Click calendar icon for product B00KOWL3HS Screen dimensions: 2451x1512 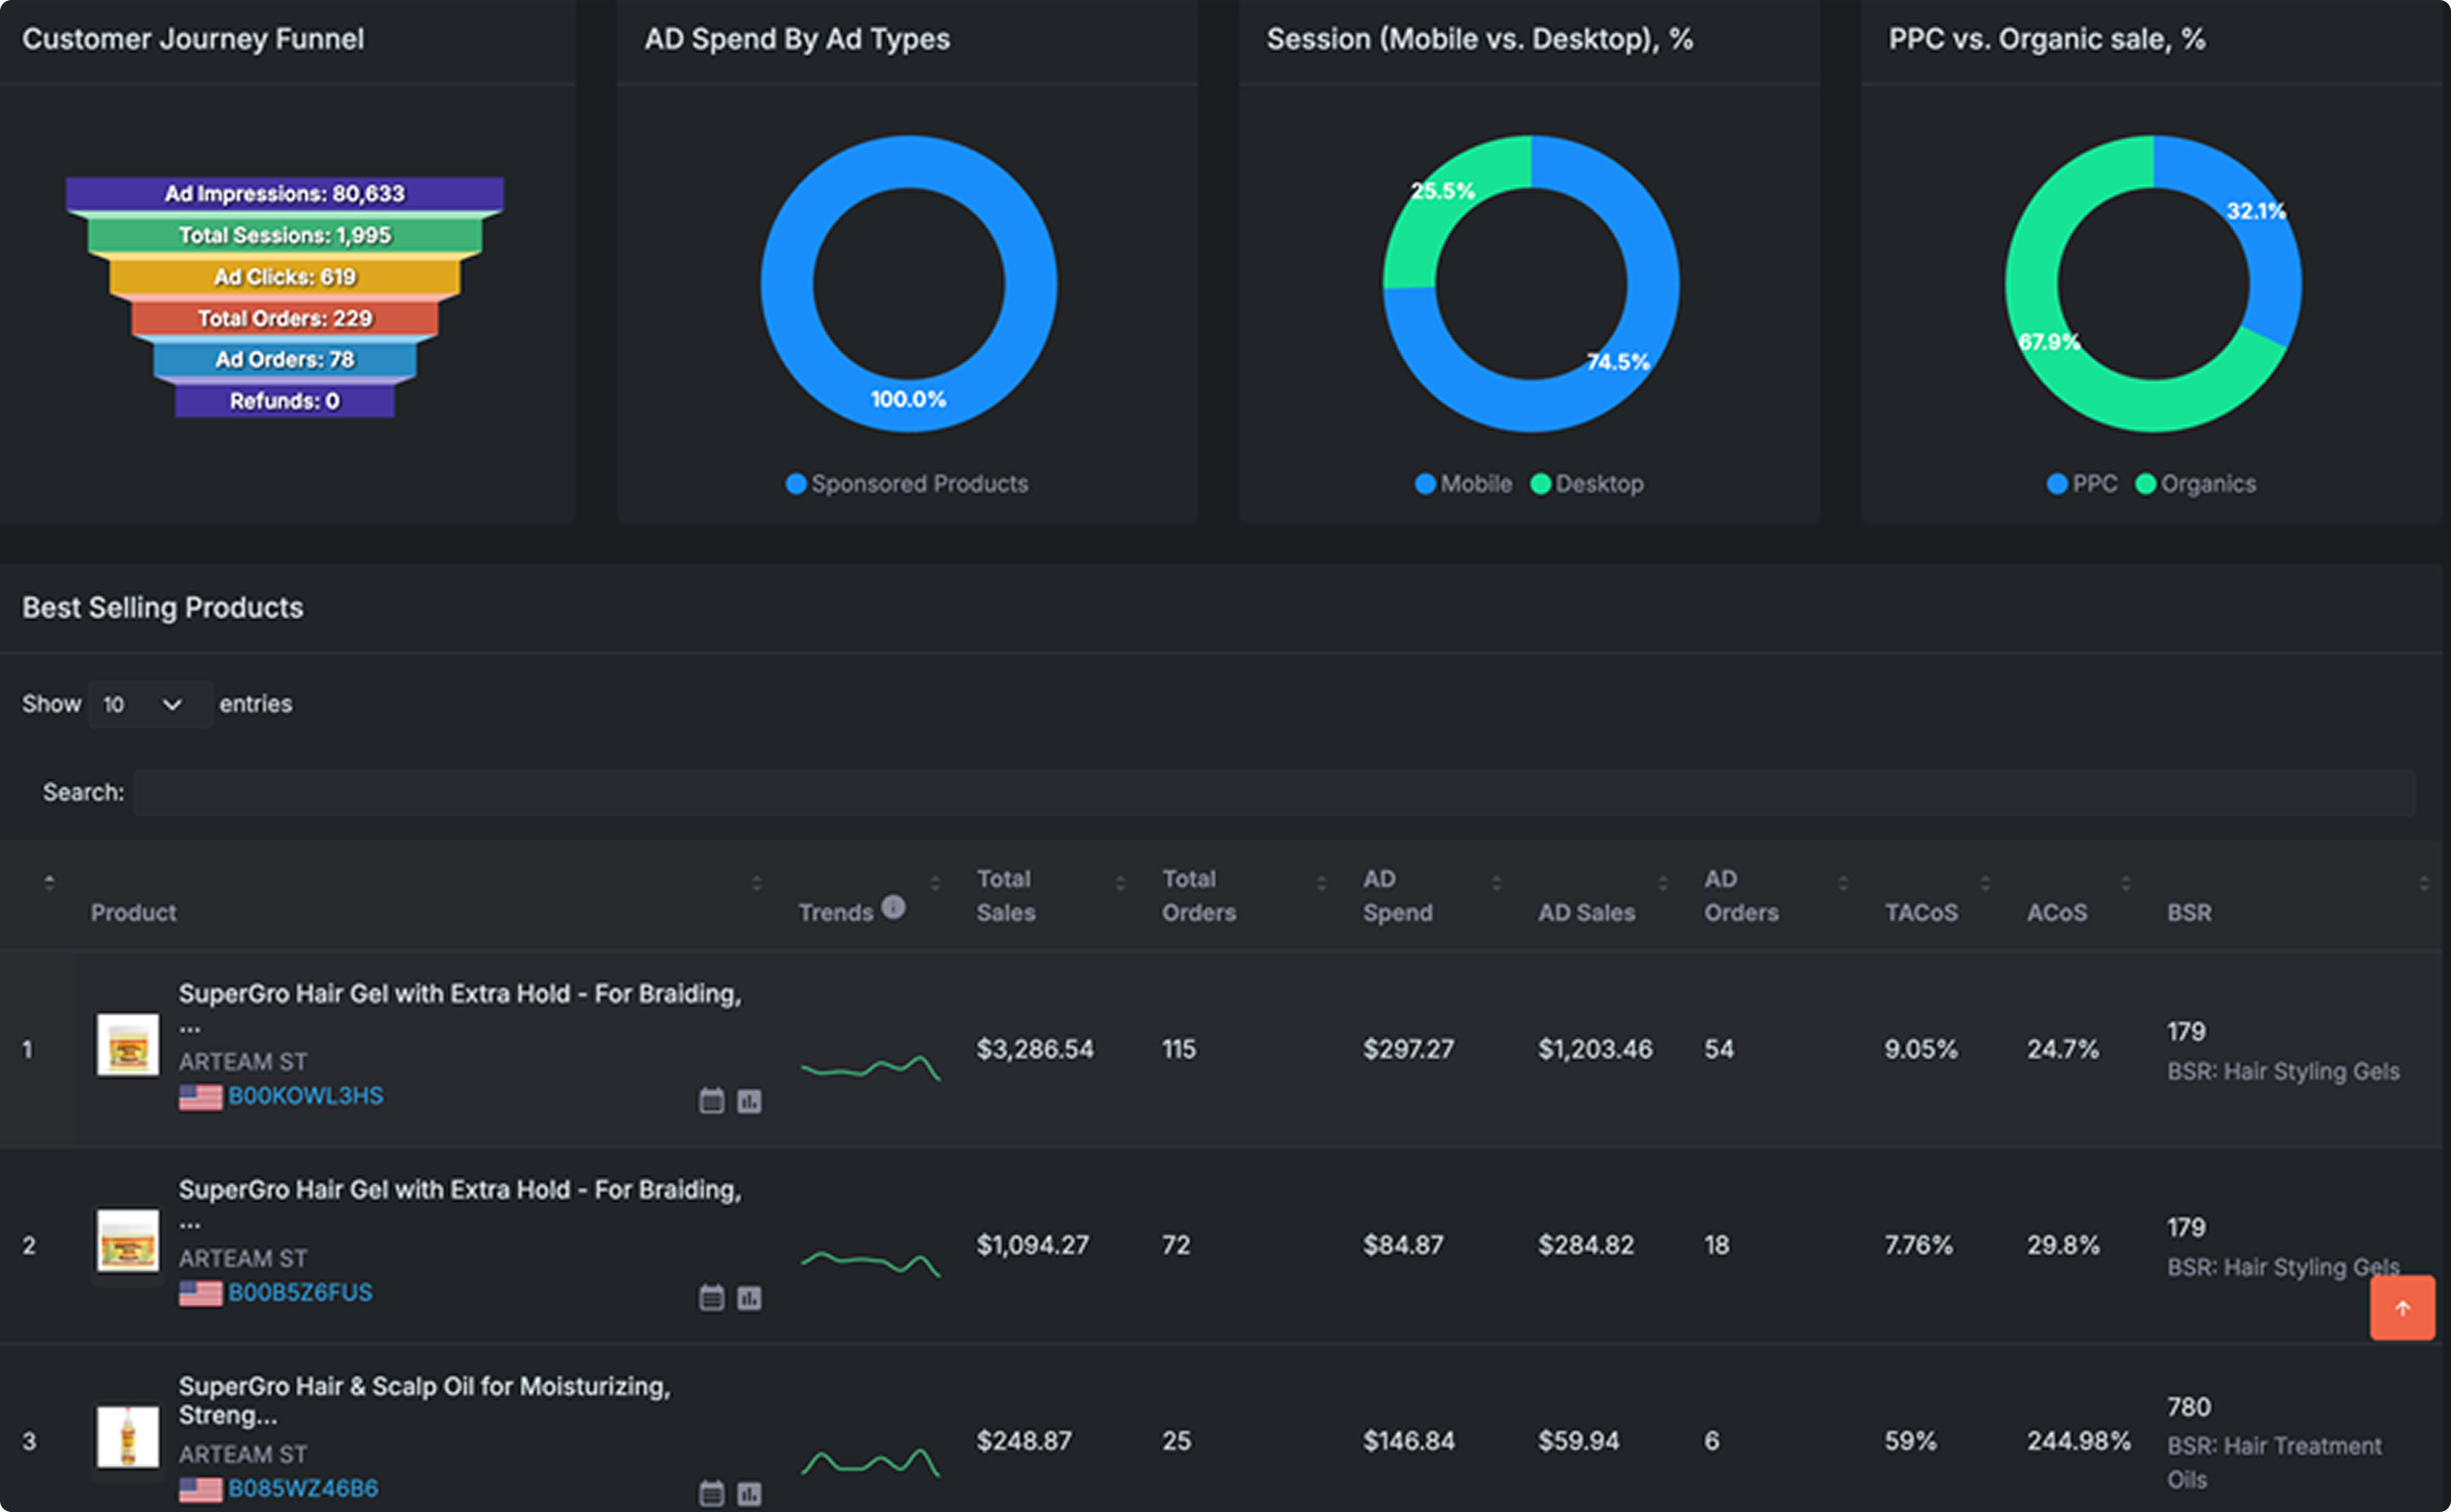click(x=711, y=1101)
